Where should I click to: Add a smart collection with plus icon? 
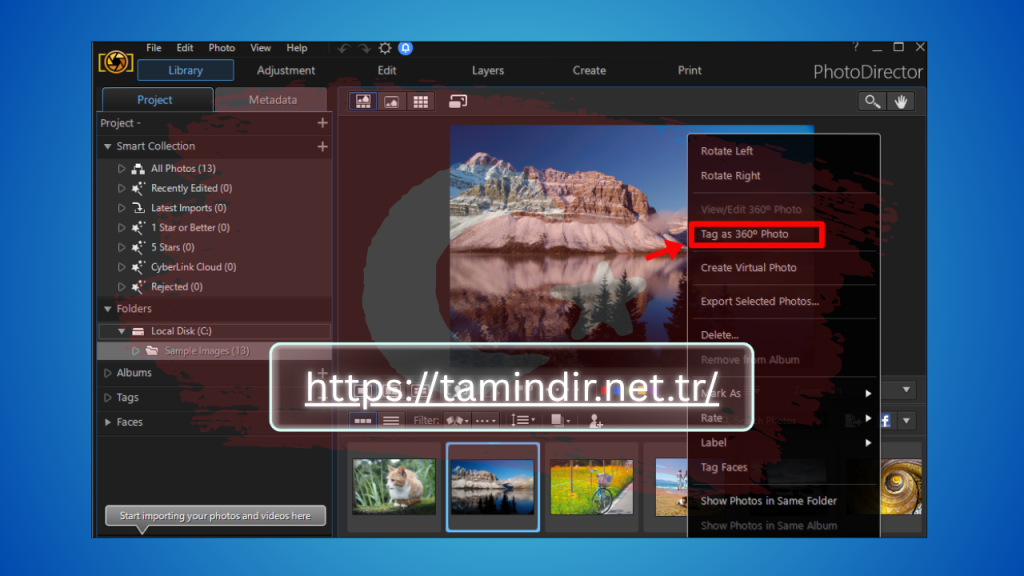[x=323, y=146]
